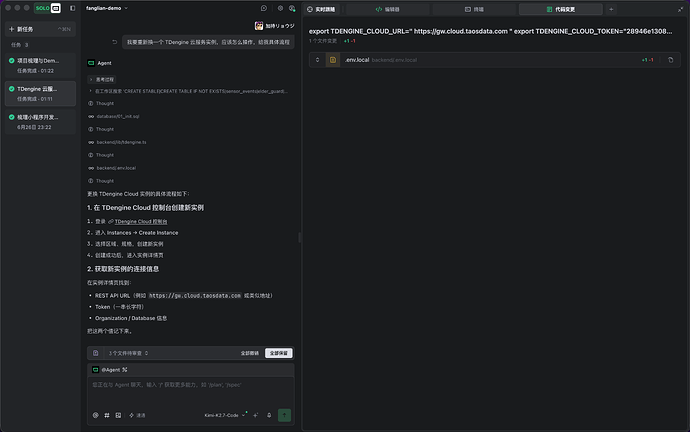Collapse the left sidebar panel icon

pos(73,8)
